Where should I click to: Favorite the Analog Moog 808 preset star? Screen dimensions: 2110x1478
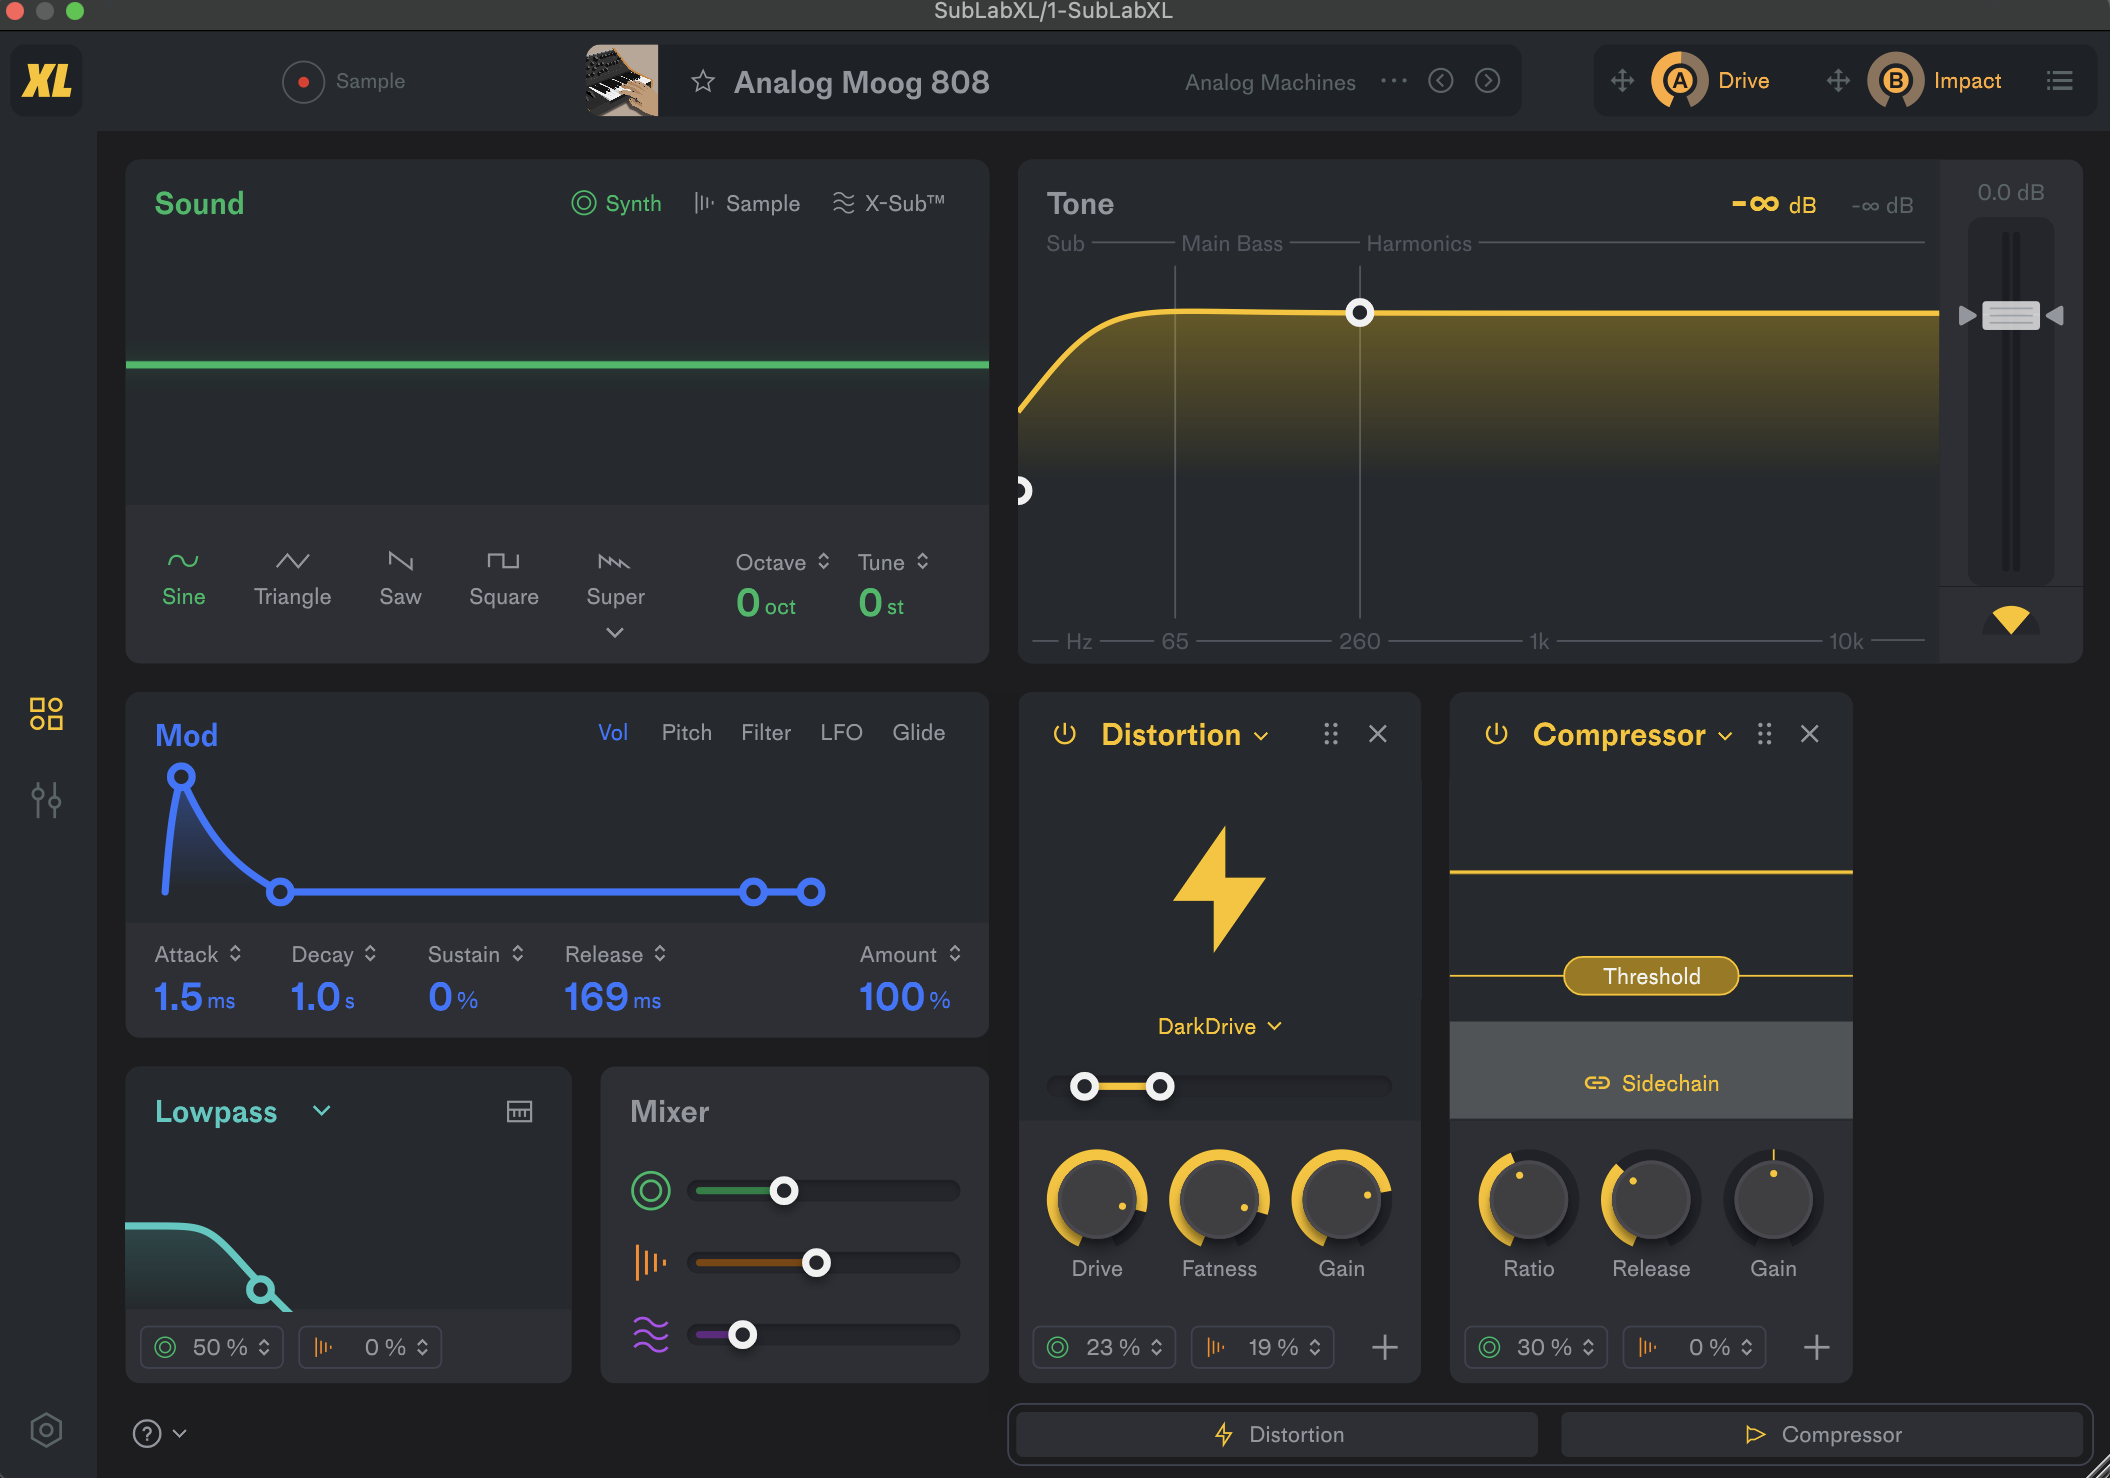pos(703,81)
